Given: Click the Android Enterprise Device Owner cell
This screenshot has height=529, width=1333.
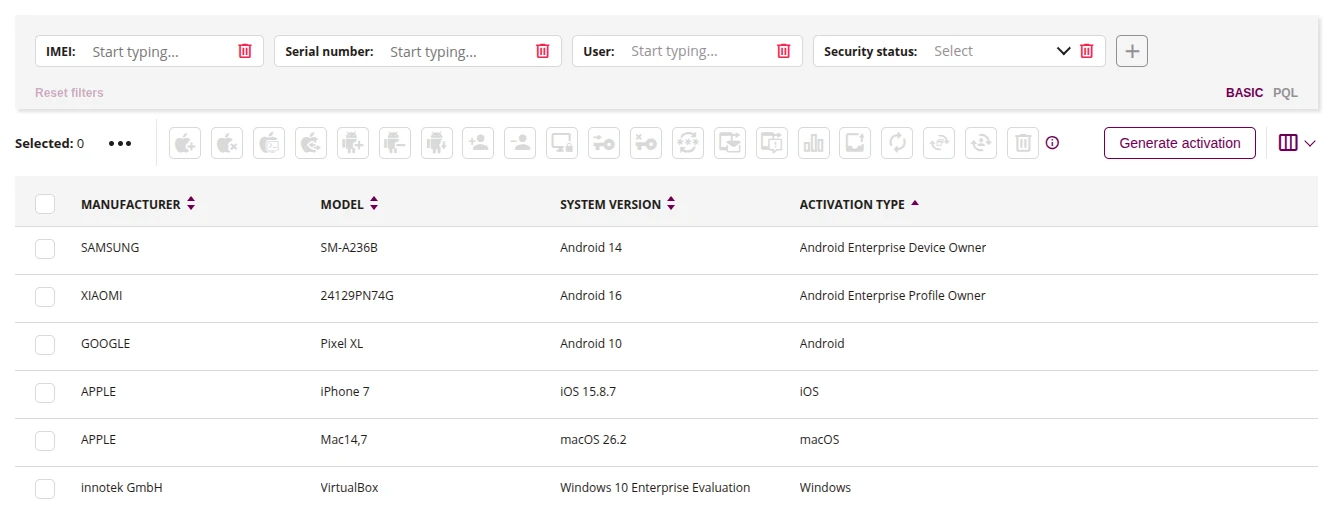Looking at the screenshot, I should tap(893, 248).
